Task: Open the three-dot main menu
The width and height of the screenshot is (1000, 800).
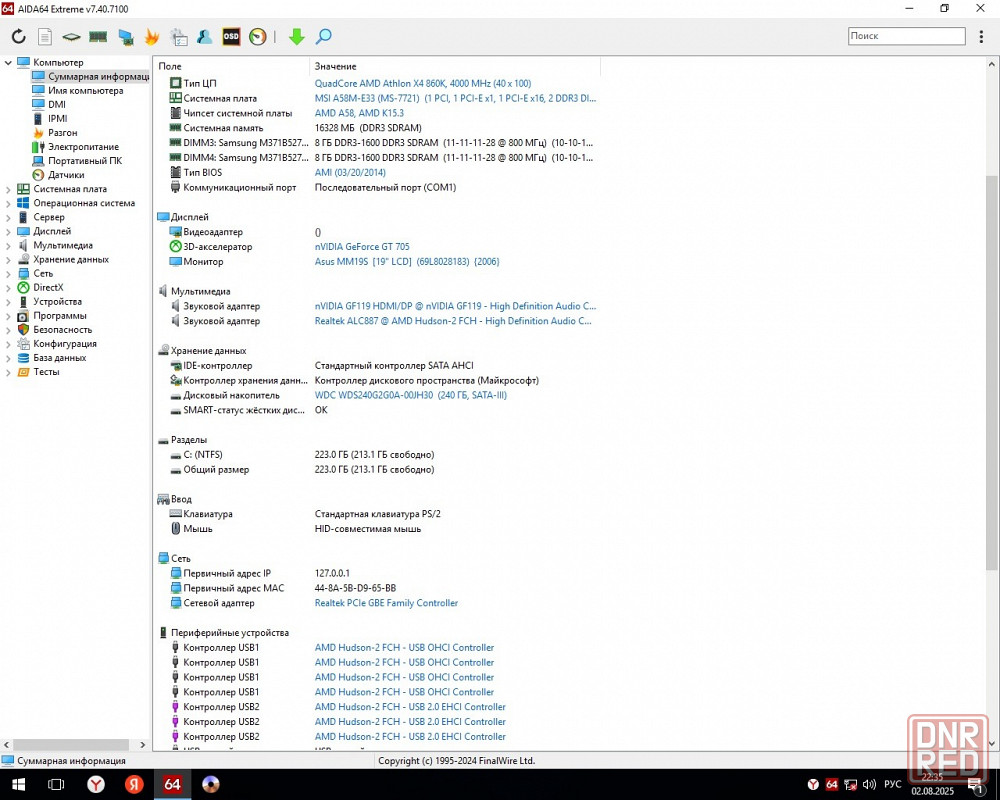Action: point(981,36)
